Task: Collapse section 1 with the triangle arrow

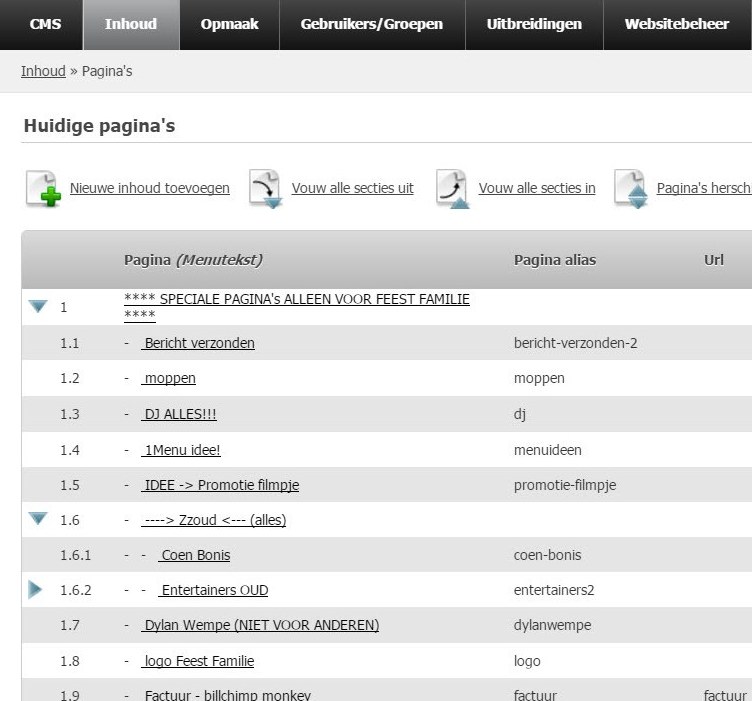Action: 38,307
